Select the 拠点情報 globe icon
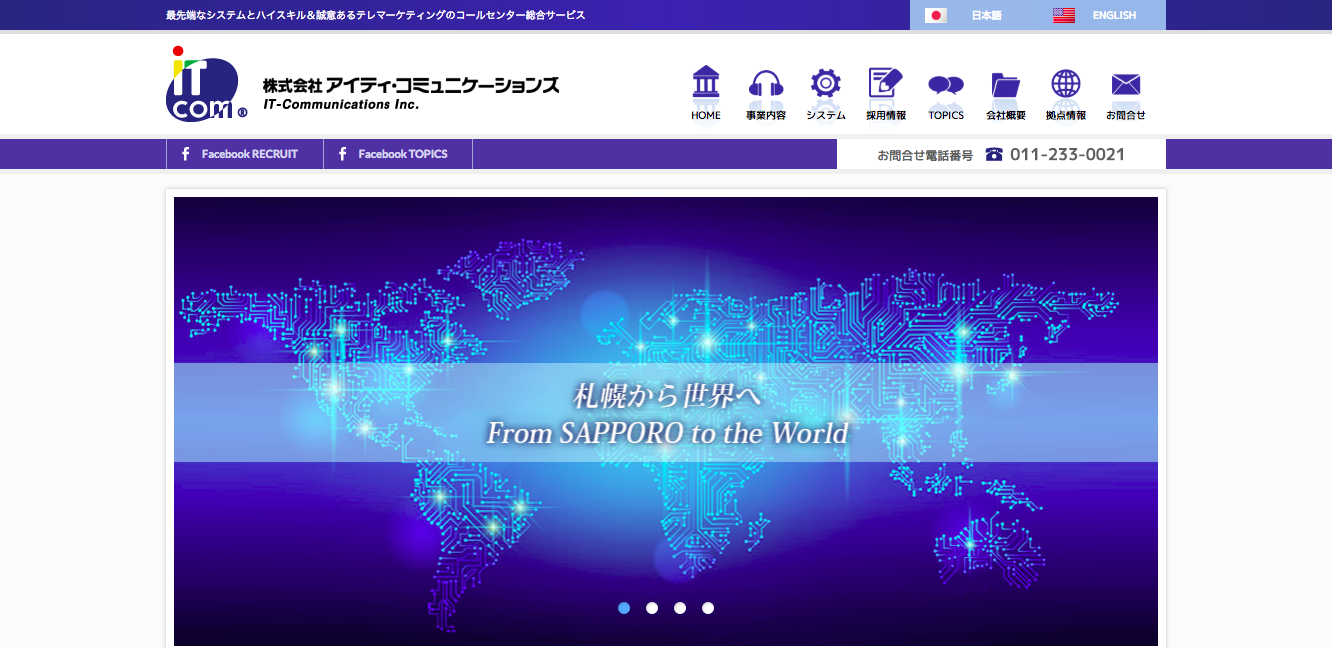The image size is (1332, 648). coord(1066,84)
